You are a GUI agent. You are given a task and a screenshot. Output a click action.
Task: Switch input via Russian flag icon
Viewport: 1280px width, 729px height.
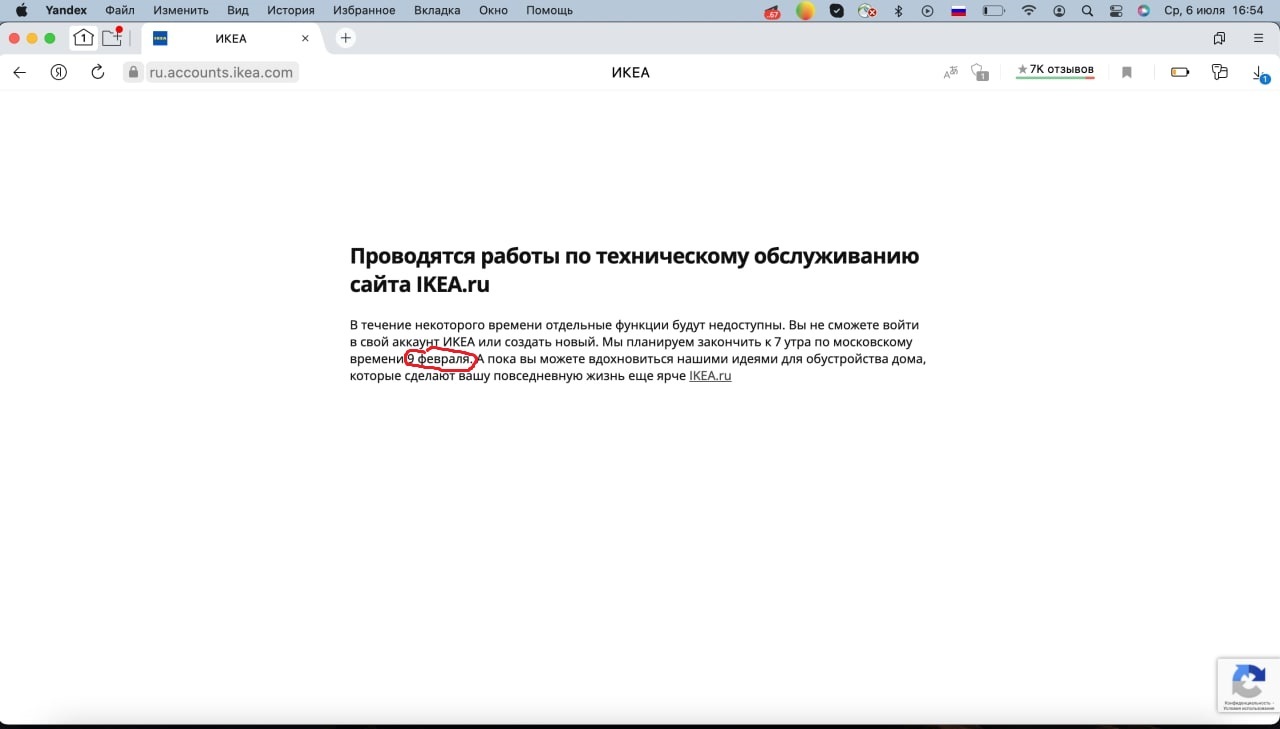(958, 11)
